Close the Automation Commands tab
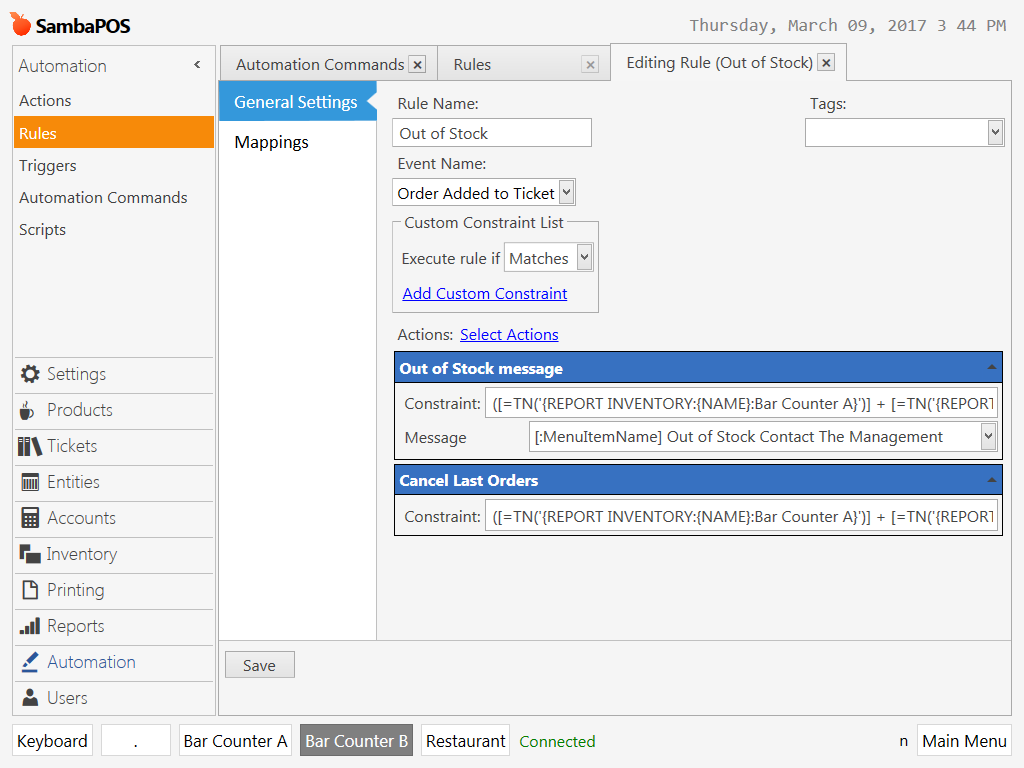Image resolution: width=1024 pixels, height=768 pixels. click(x=417, y=65)
